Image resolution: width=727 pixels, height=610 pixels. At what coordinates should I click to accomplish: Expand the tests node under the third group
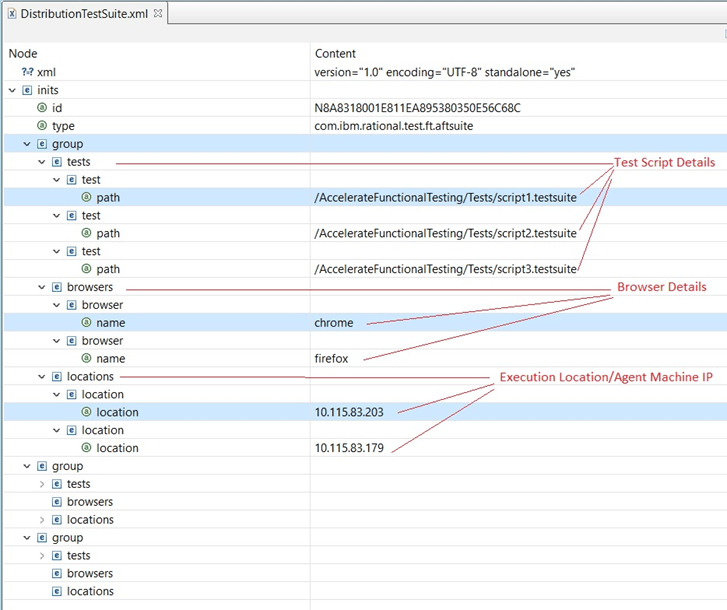click(42, 555)
